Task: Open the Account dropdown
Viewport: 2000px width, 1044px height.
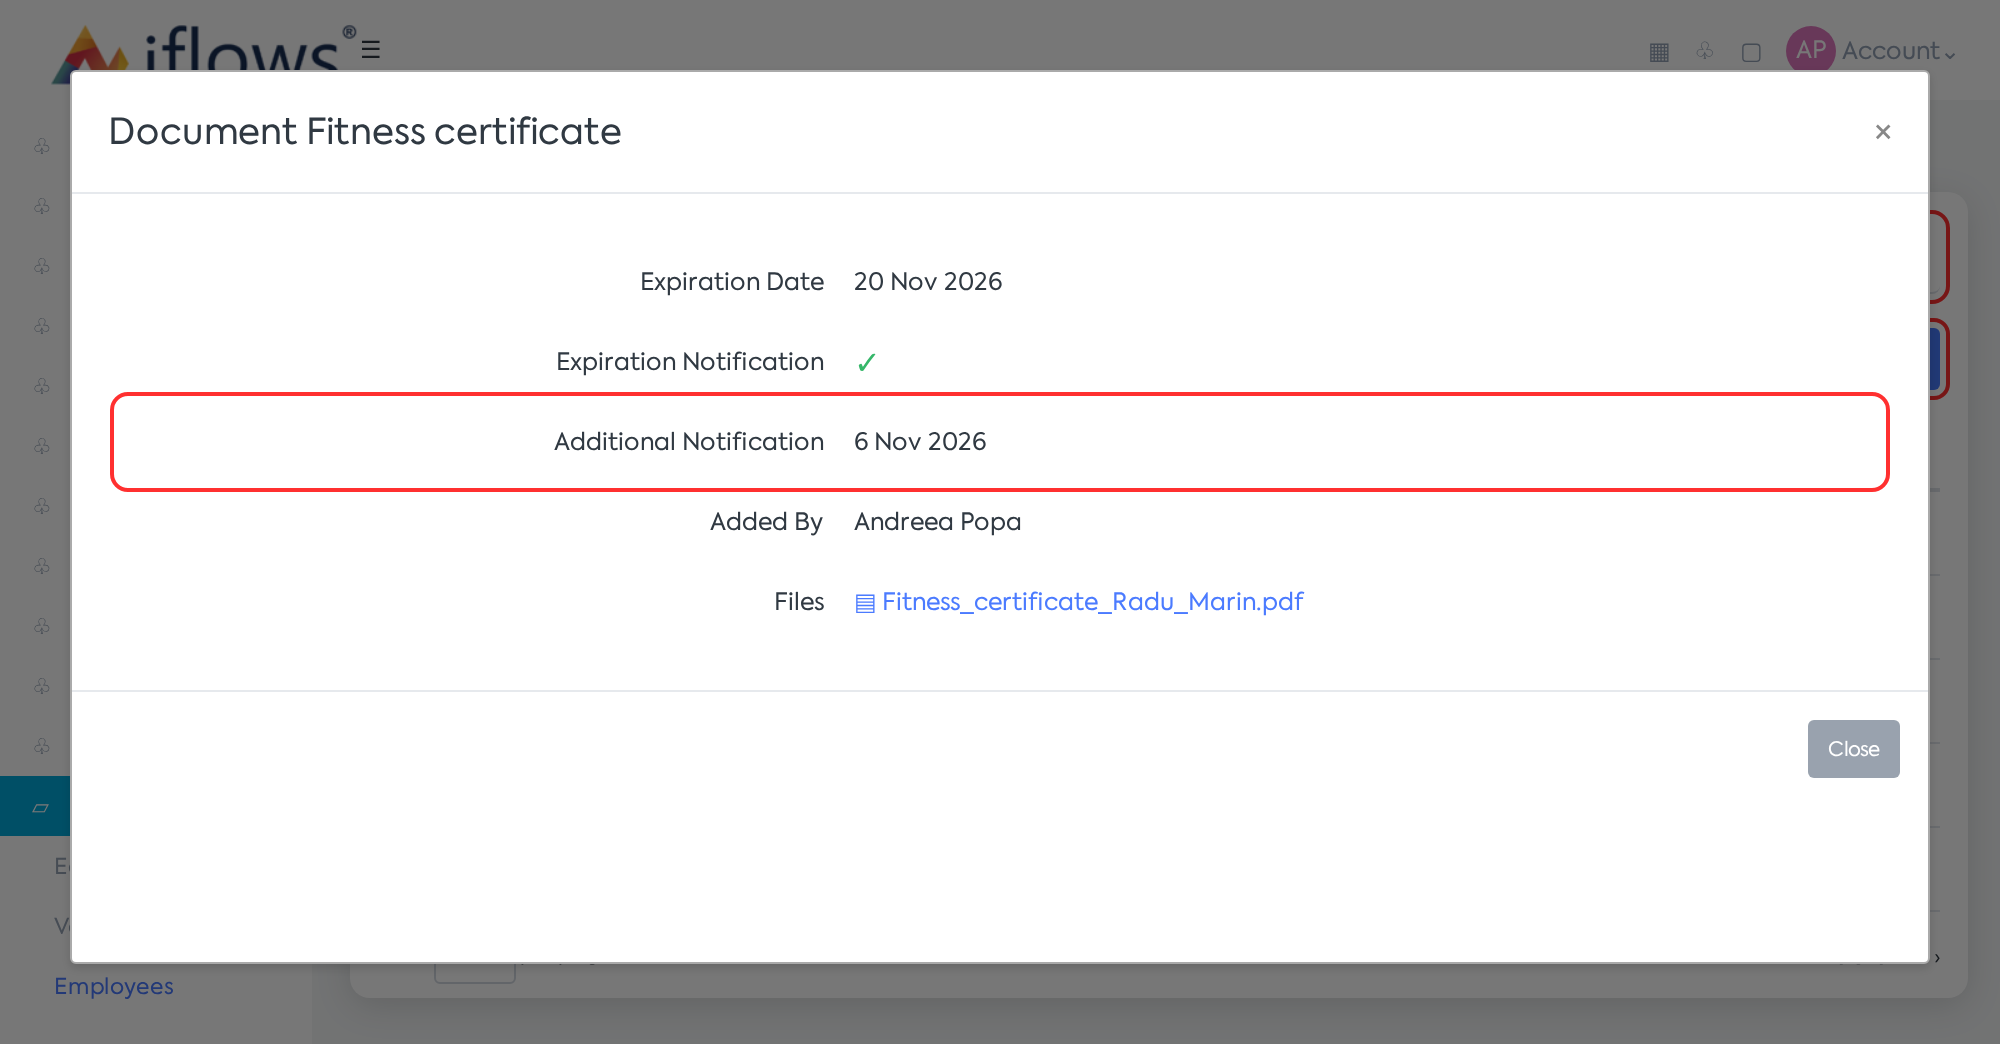Action: [x=1898, y=51]
